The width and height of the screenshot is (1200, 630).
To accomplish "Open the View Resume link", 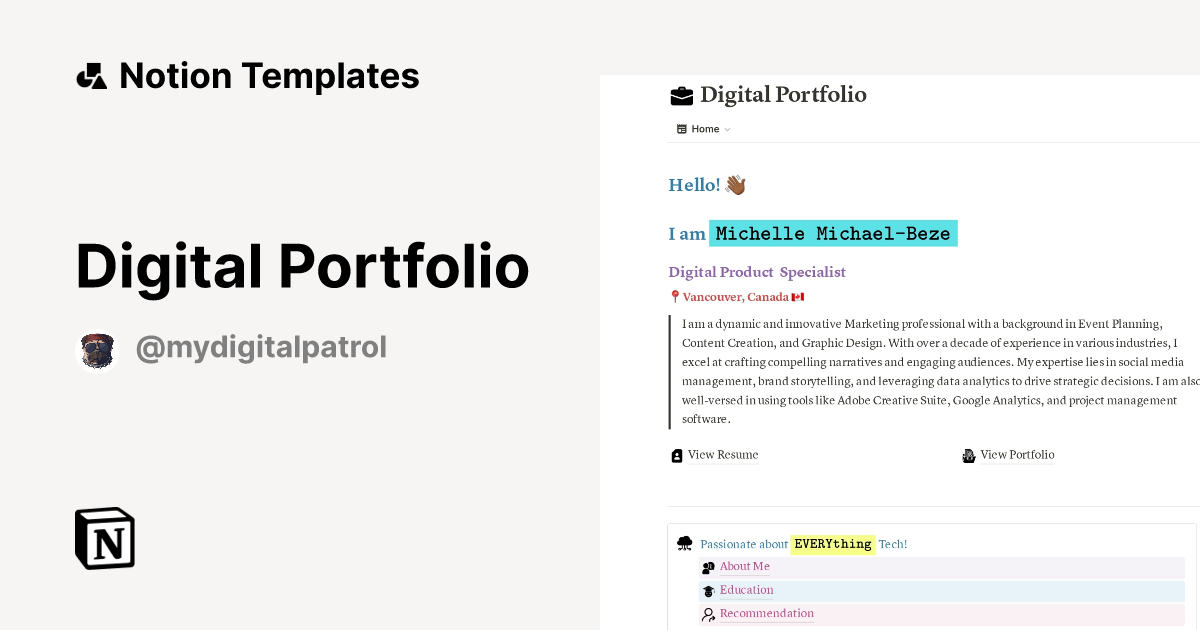I will 723,455.
